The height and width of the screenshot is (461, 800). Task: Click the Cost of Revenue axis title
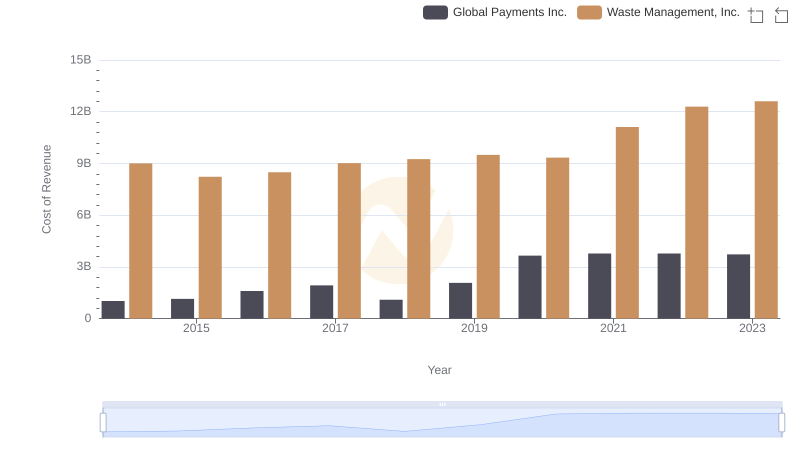coord(46,189)
